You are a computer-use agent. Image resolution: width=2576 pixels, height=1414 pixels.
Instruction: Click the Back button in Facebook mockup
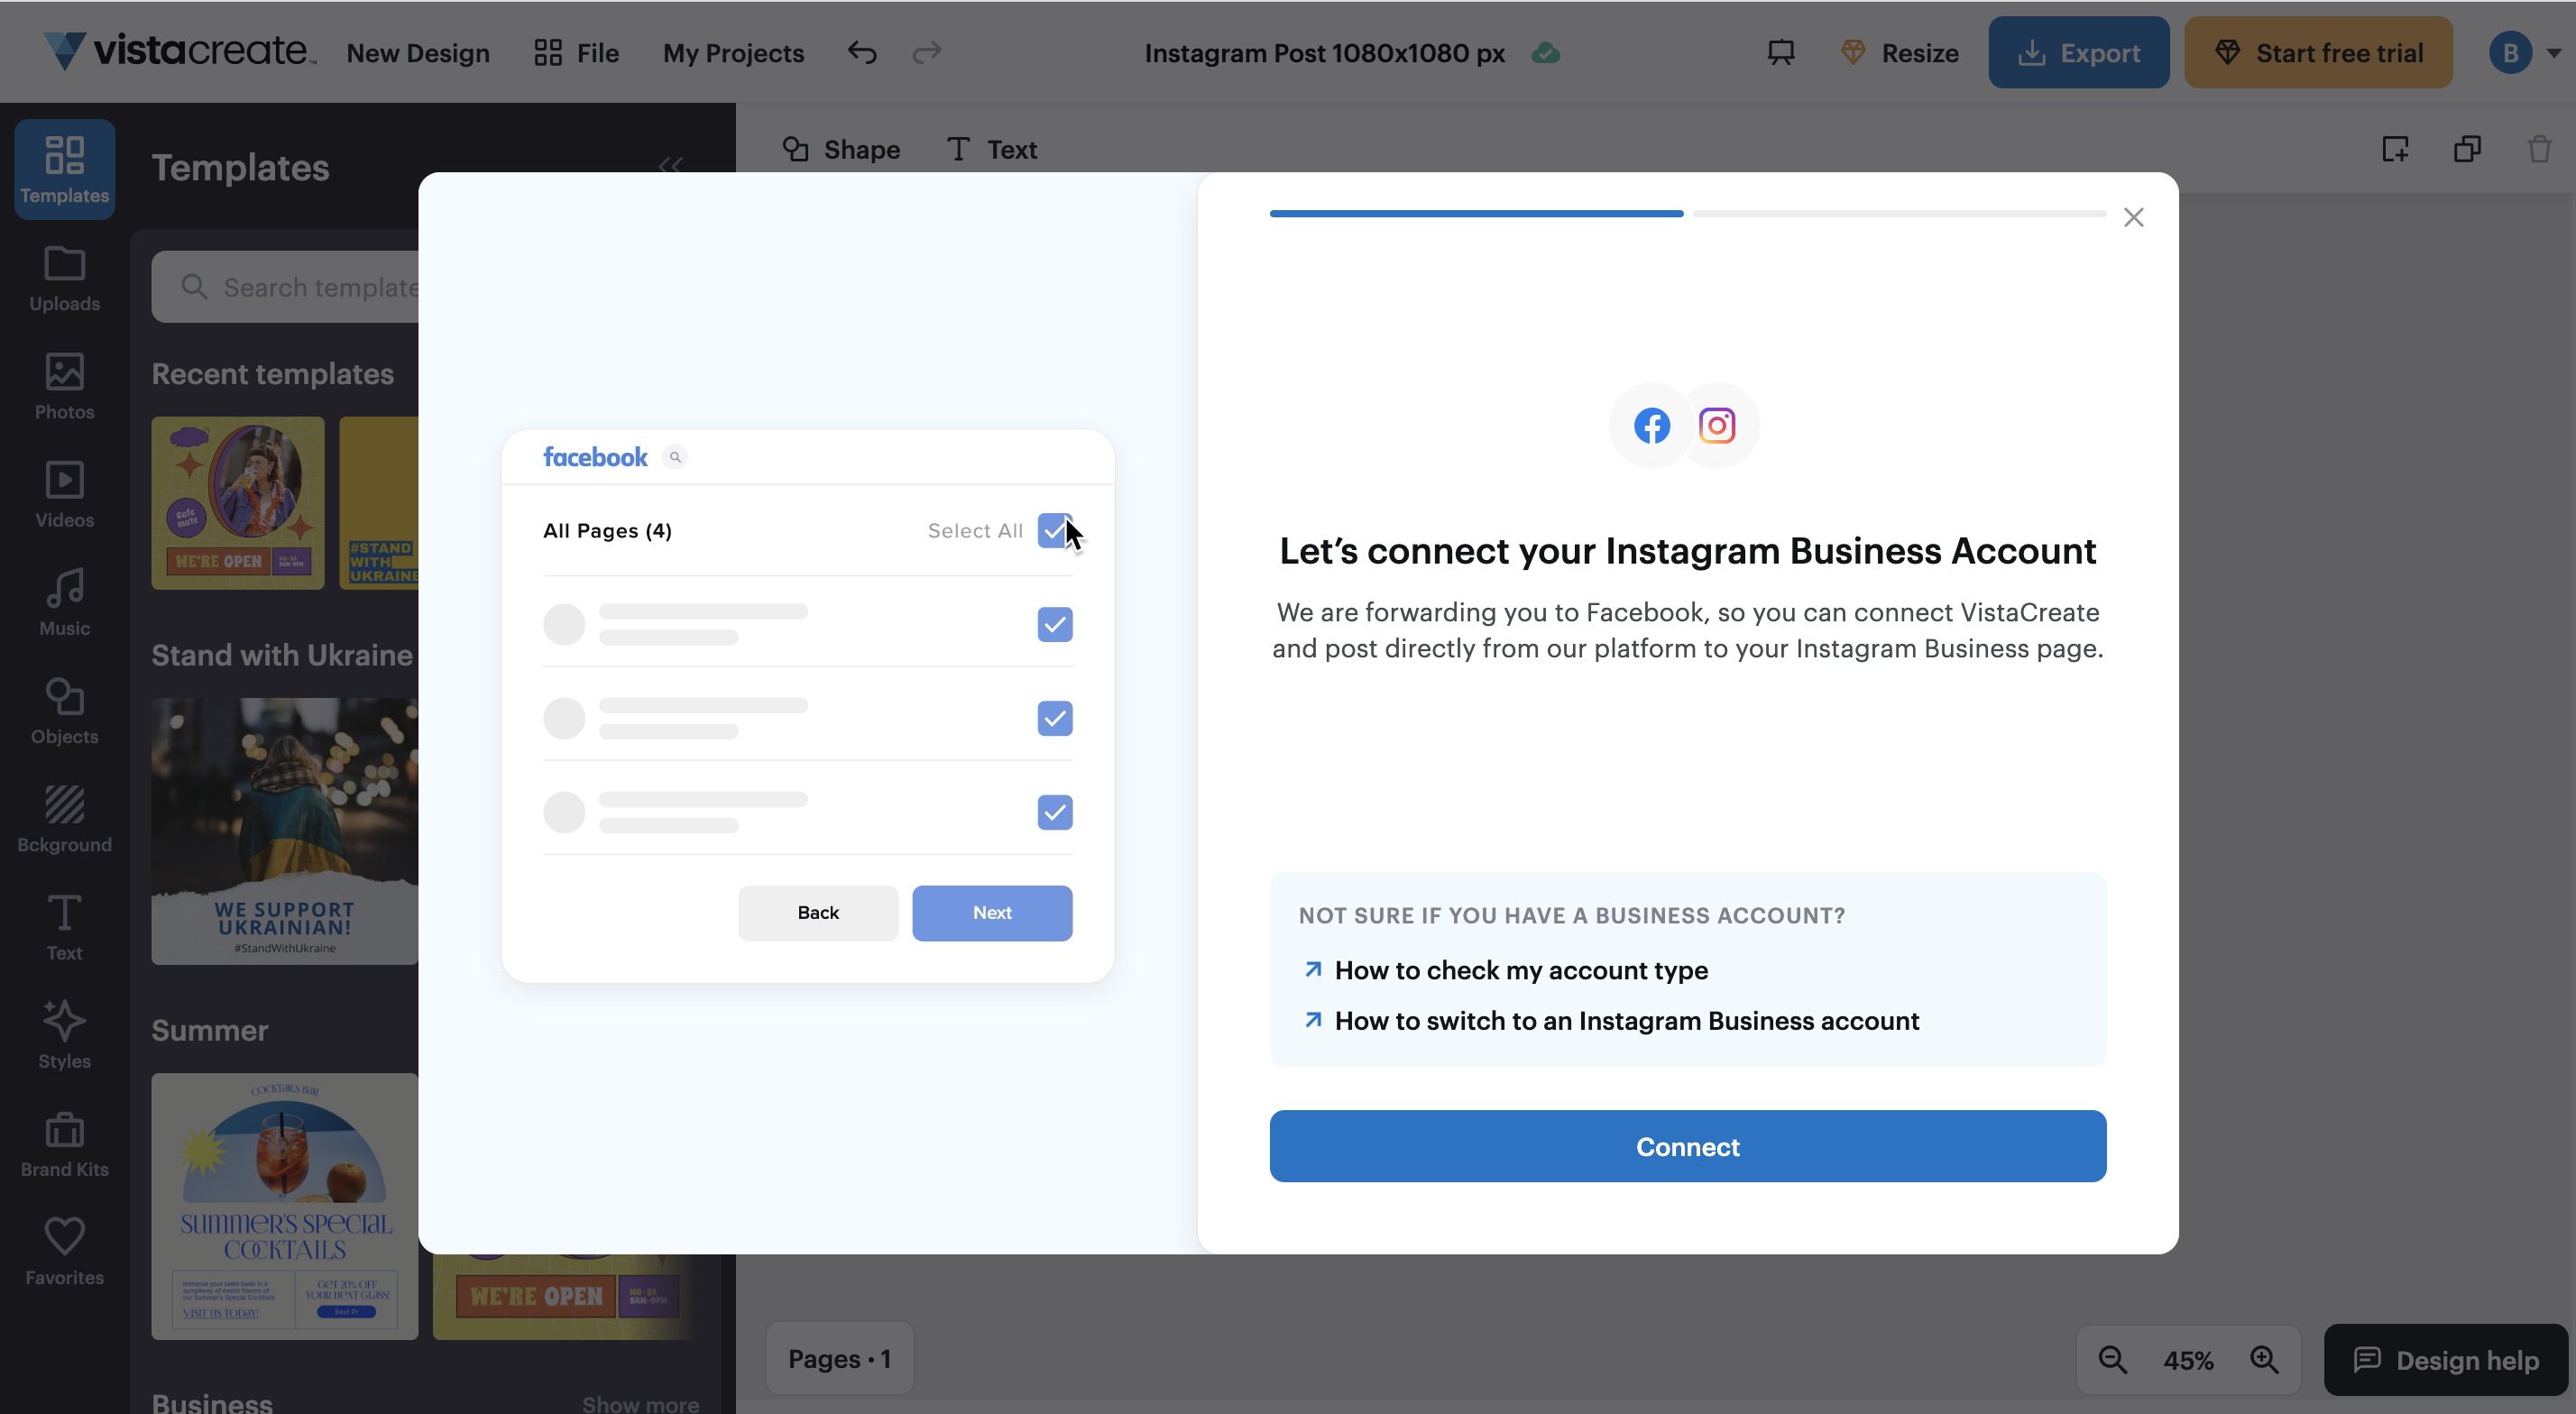coord(818,912)
